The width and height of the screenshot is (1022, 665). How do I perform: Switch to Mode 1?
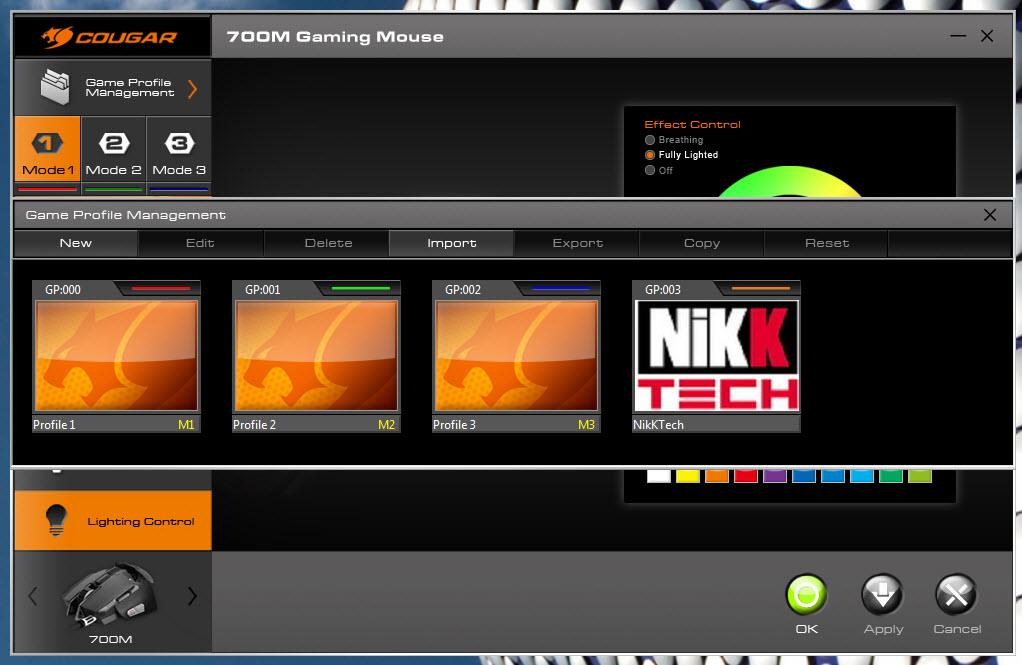48,149
